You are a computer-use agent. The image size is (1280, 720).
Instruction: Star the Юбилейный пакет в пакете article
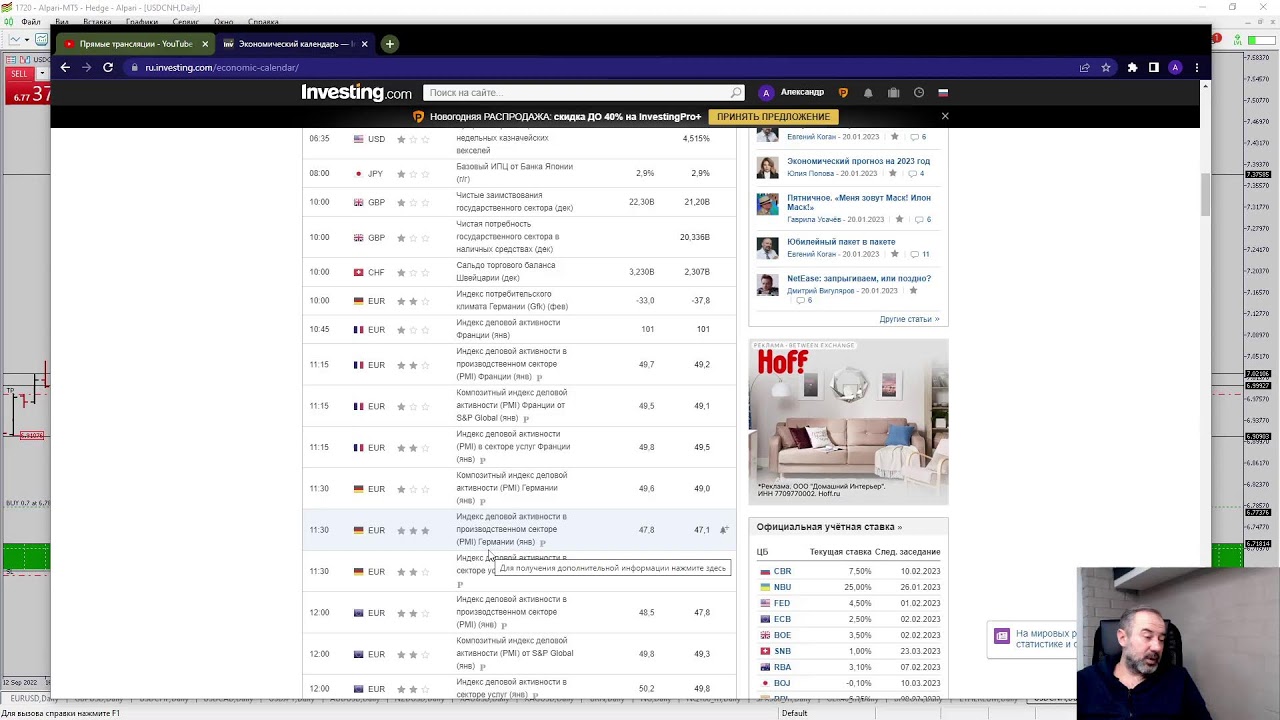pos(894,254)
